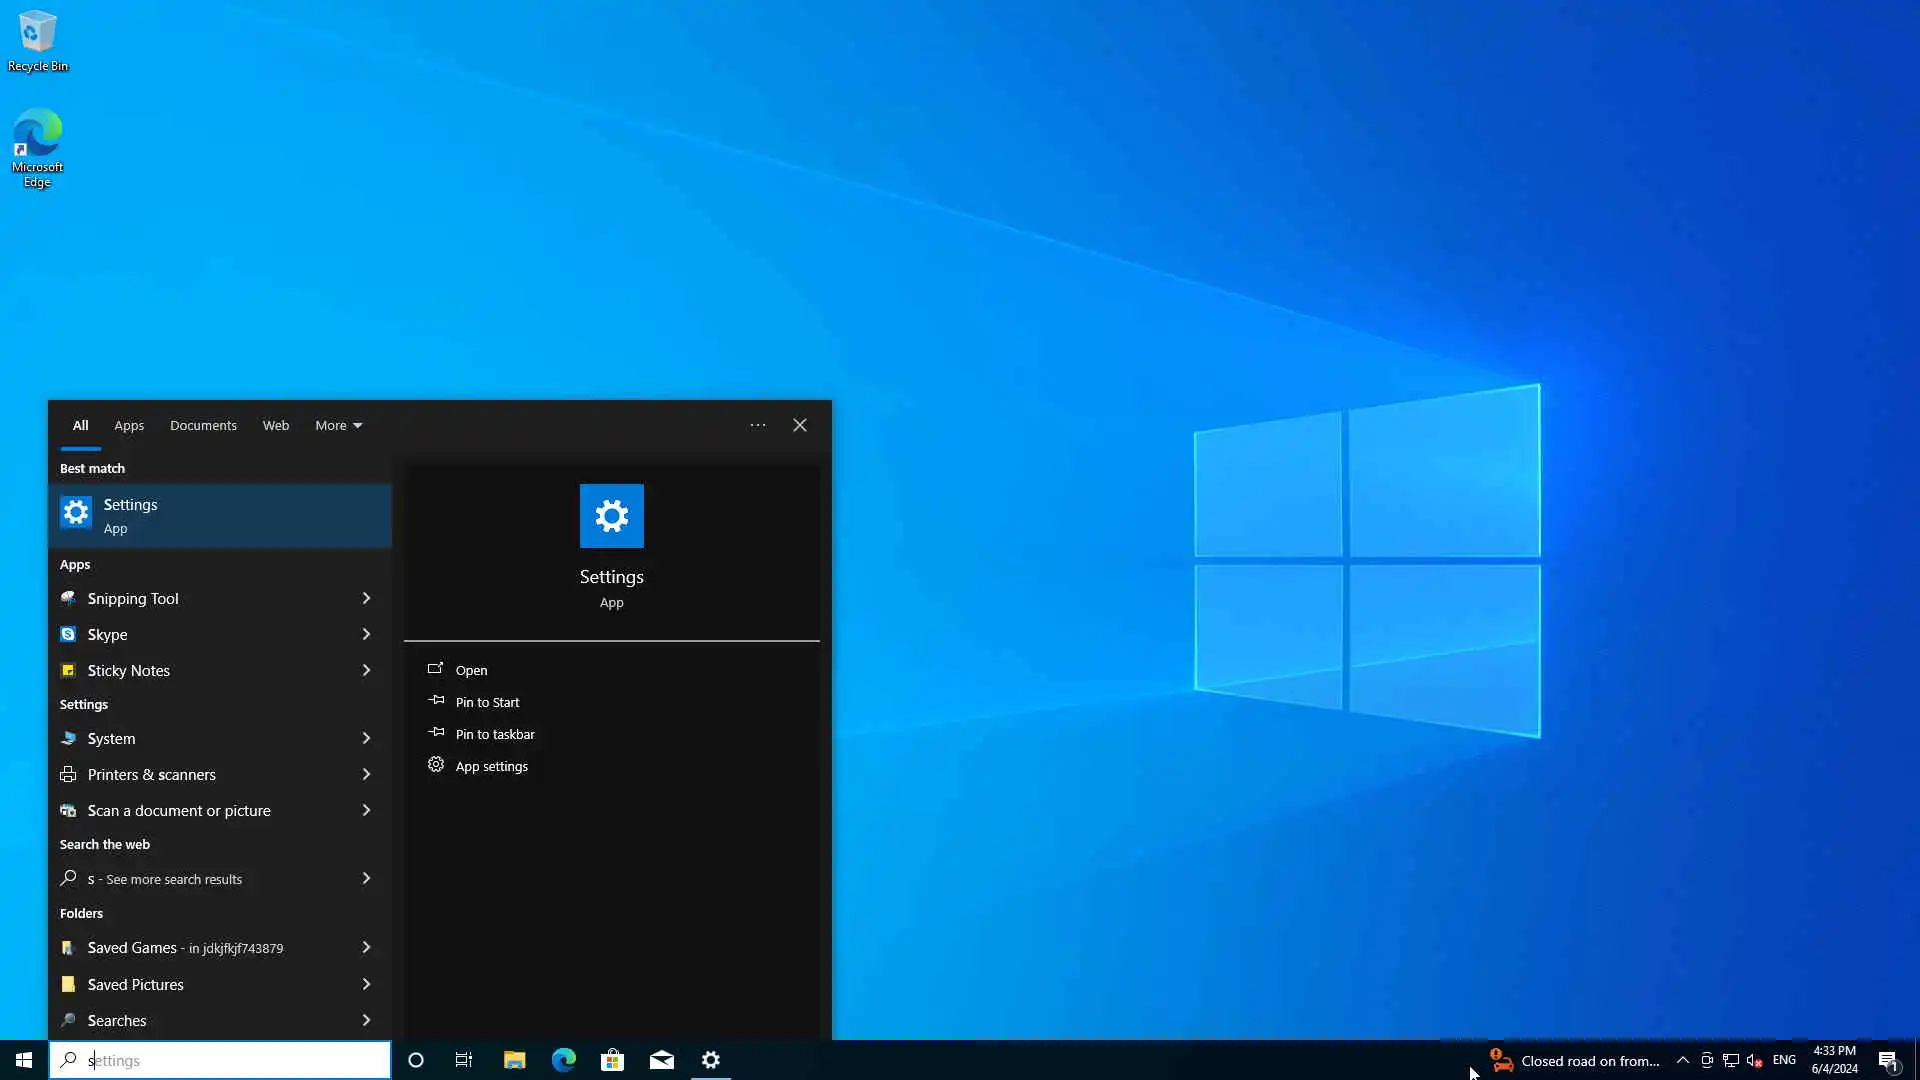Show hidden system tray icons
Screen dimensions: 1920x1080
point(1682,1060)
